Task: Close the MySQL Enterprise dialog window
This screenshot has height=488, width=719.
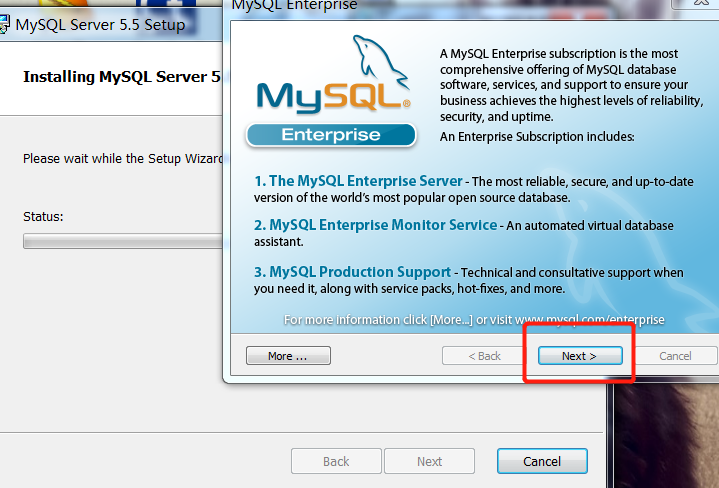Action: 700,3
